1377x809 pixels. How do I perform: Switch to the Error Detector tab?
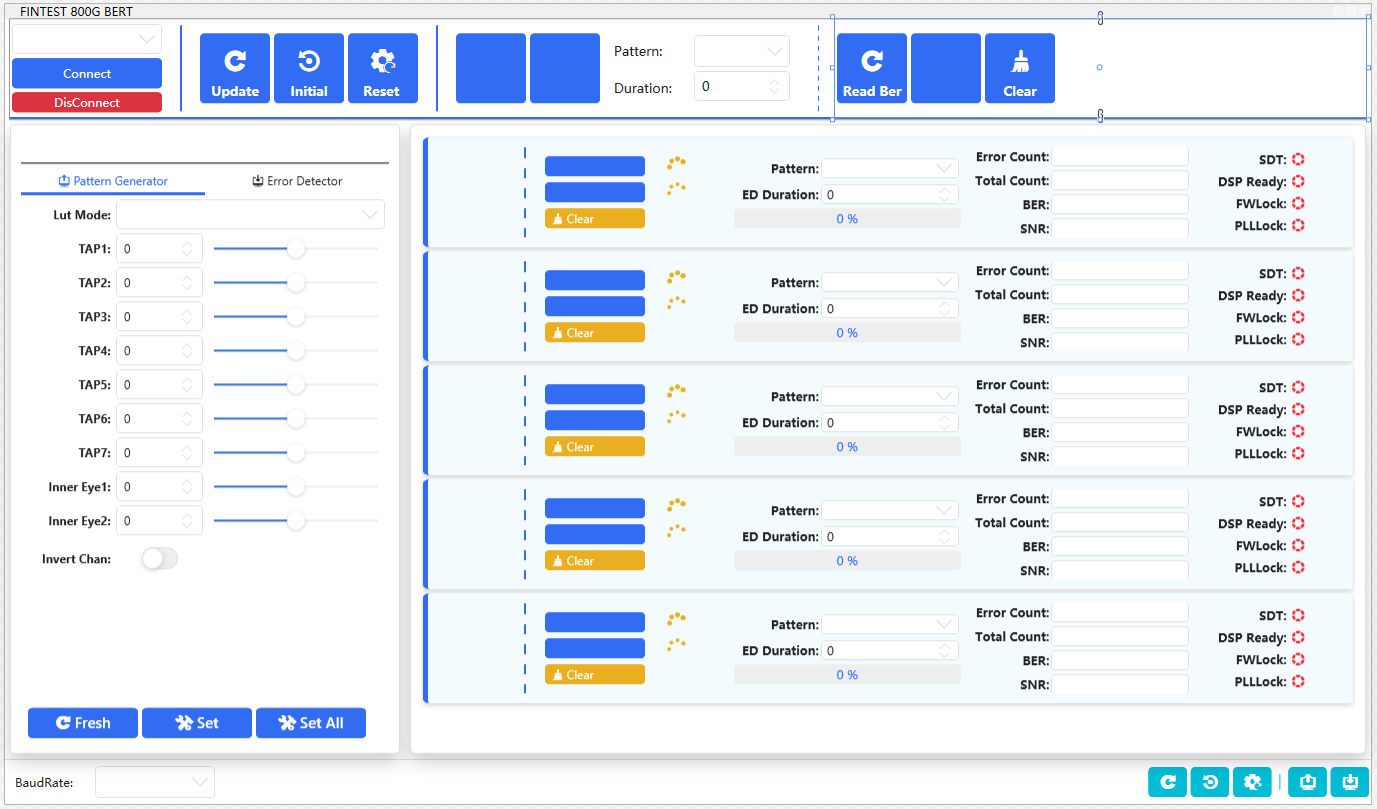tap(296, 182)
